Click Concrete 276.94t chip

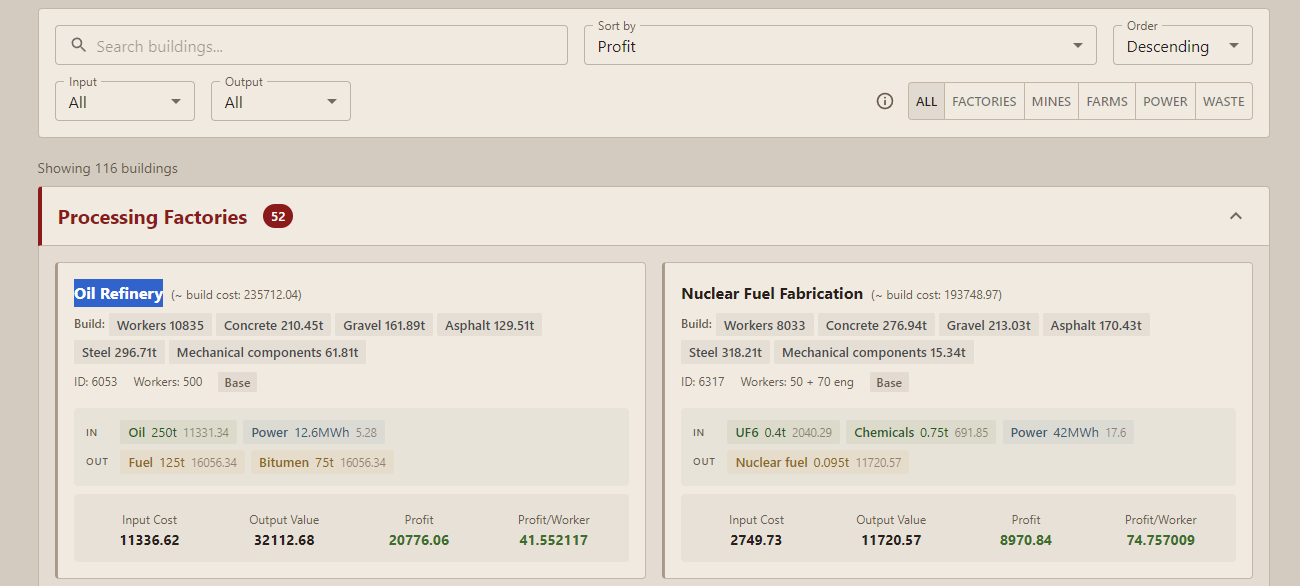[x=876, y=325]
